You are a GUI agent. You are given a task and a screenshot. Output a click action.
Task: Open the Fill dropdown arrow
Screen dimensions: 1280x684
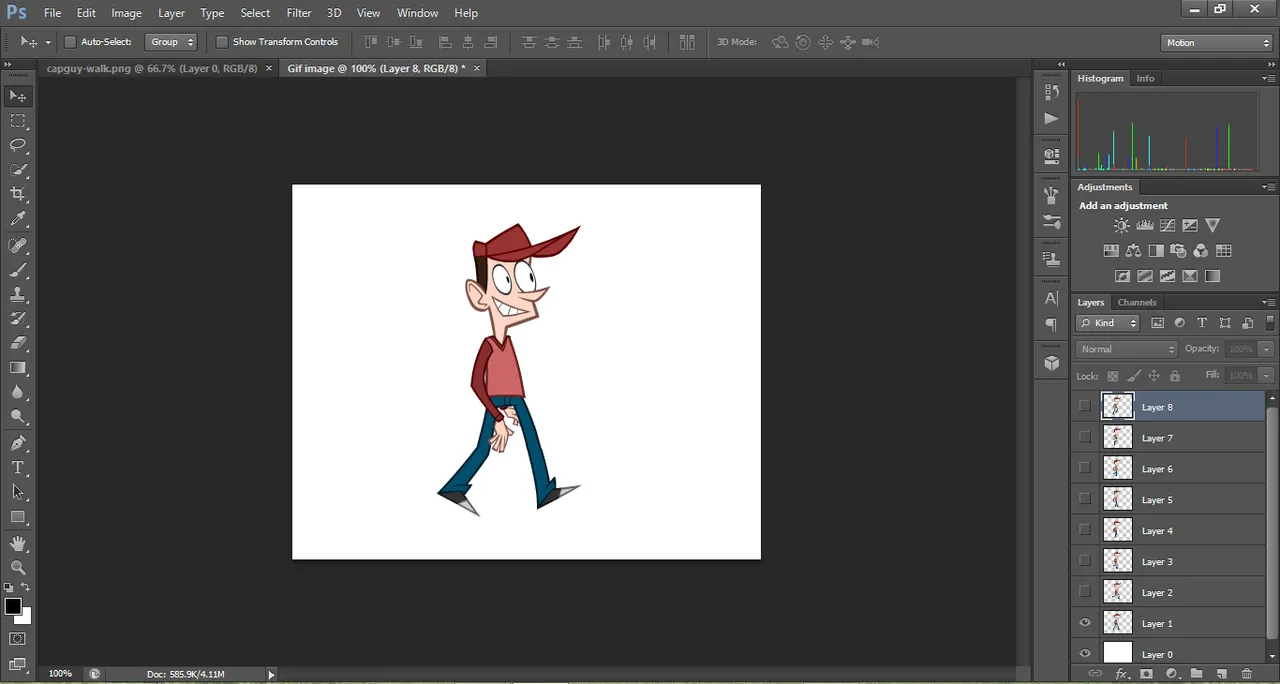[x=1266, y=375]
